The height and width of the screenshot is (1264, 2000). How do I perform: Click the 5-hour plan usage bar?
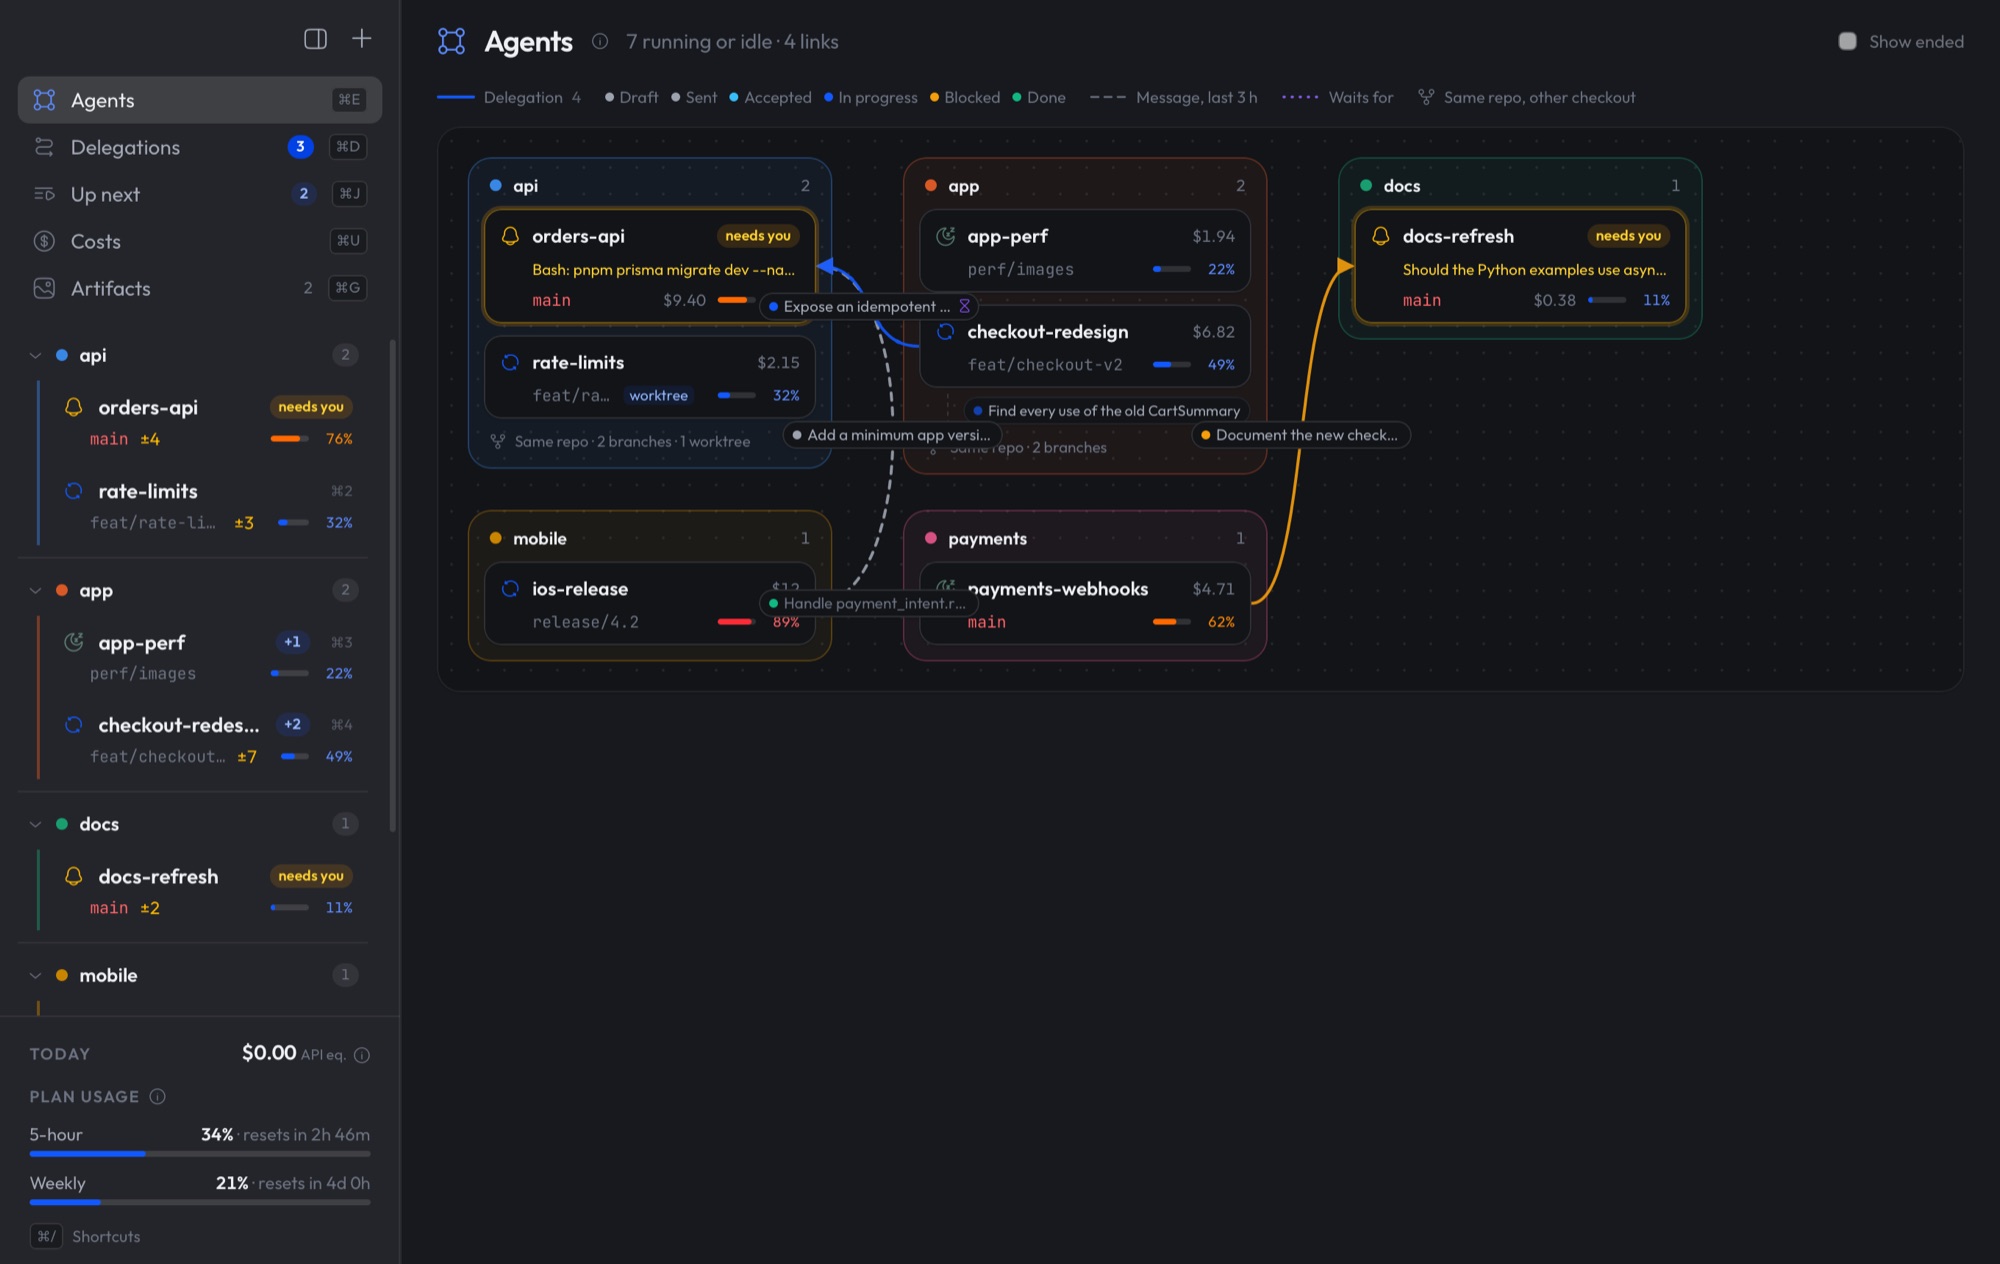click(x=200, y=1154)
